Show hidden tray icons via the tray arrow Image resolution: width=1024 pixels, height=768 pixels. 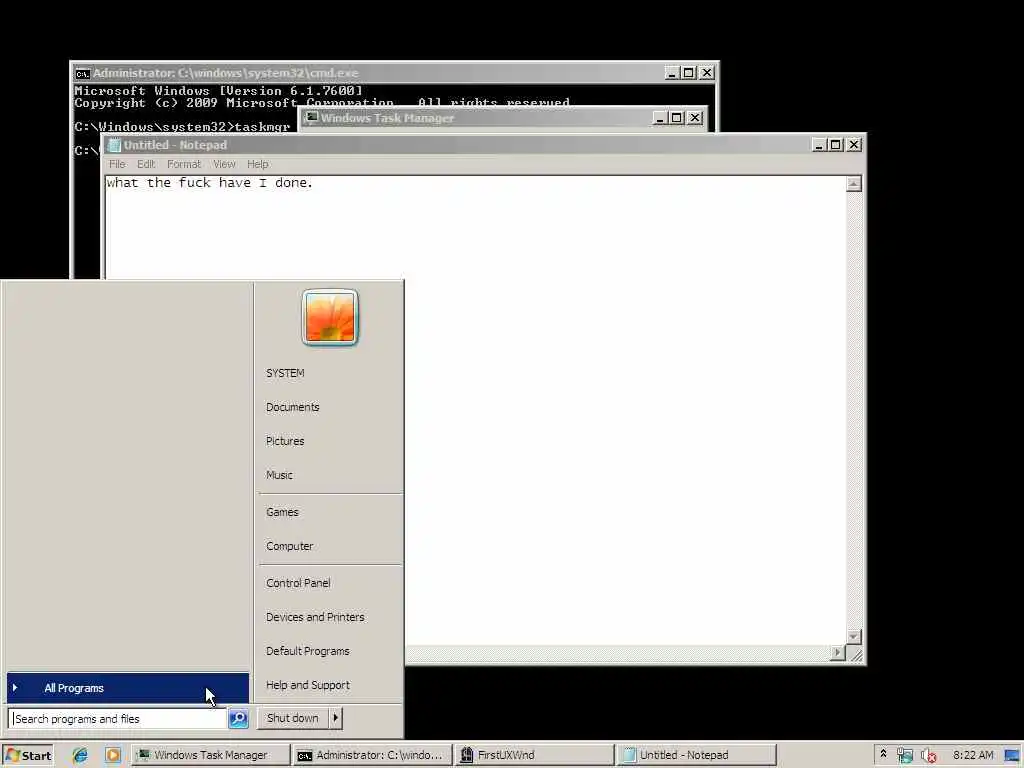pos(883,754)
